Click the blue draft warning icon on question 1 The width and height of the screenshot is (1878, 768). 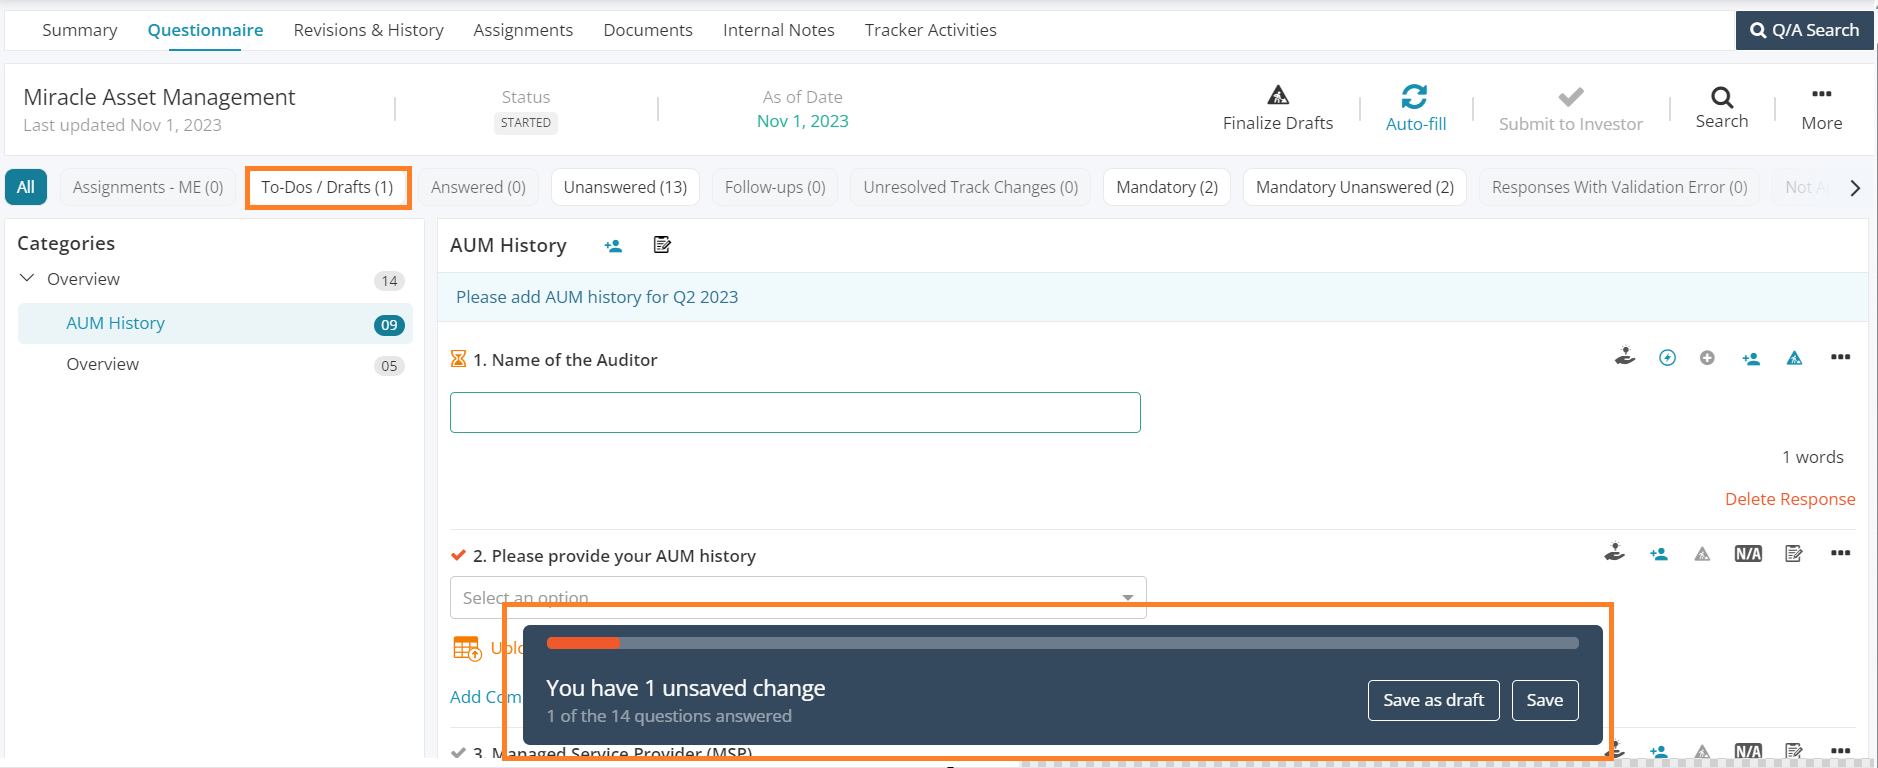click(1795, 358)
